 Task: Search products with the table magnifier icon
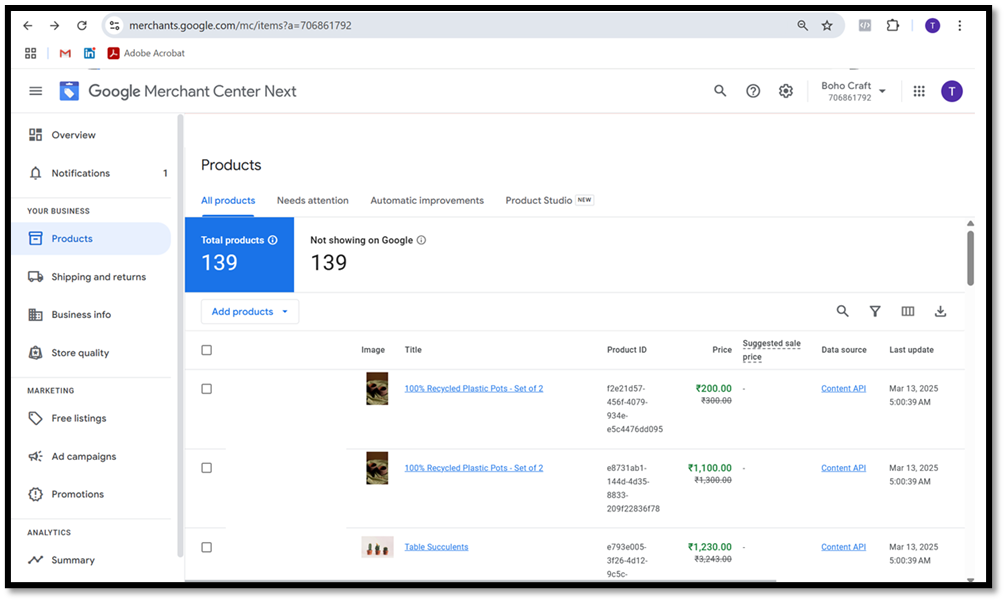tap(842, 311)
